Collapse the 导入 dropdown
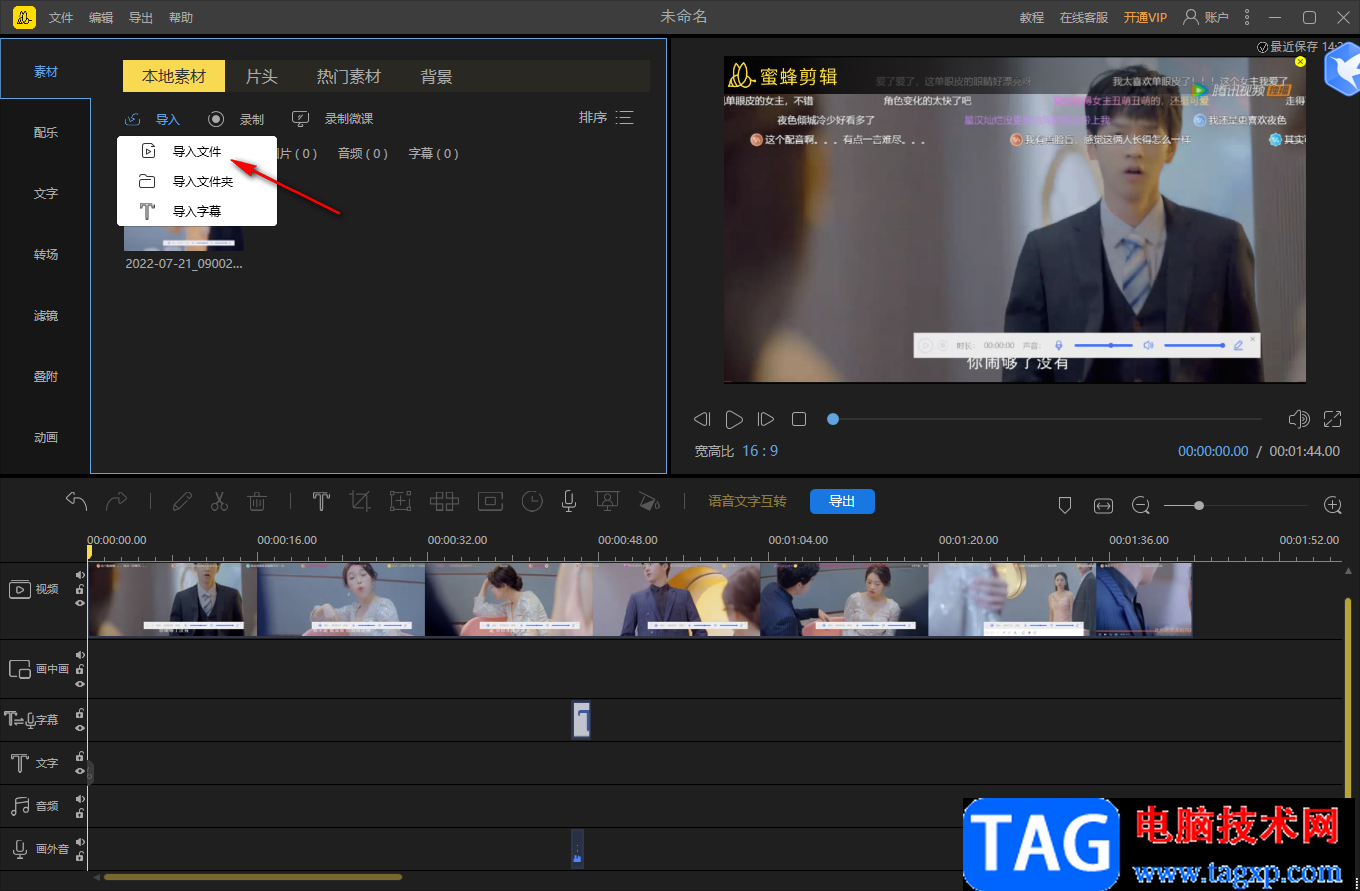 pos(153,119)
